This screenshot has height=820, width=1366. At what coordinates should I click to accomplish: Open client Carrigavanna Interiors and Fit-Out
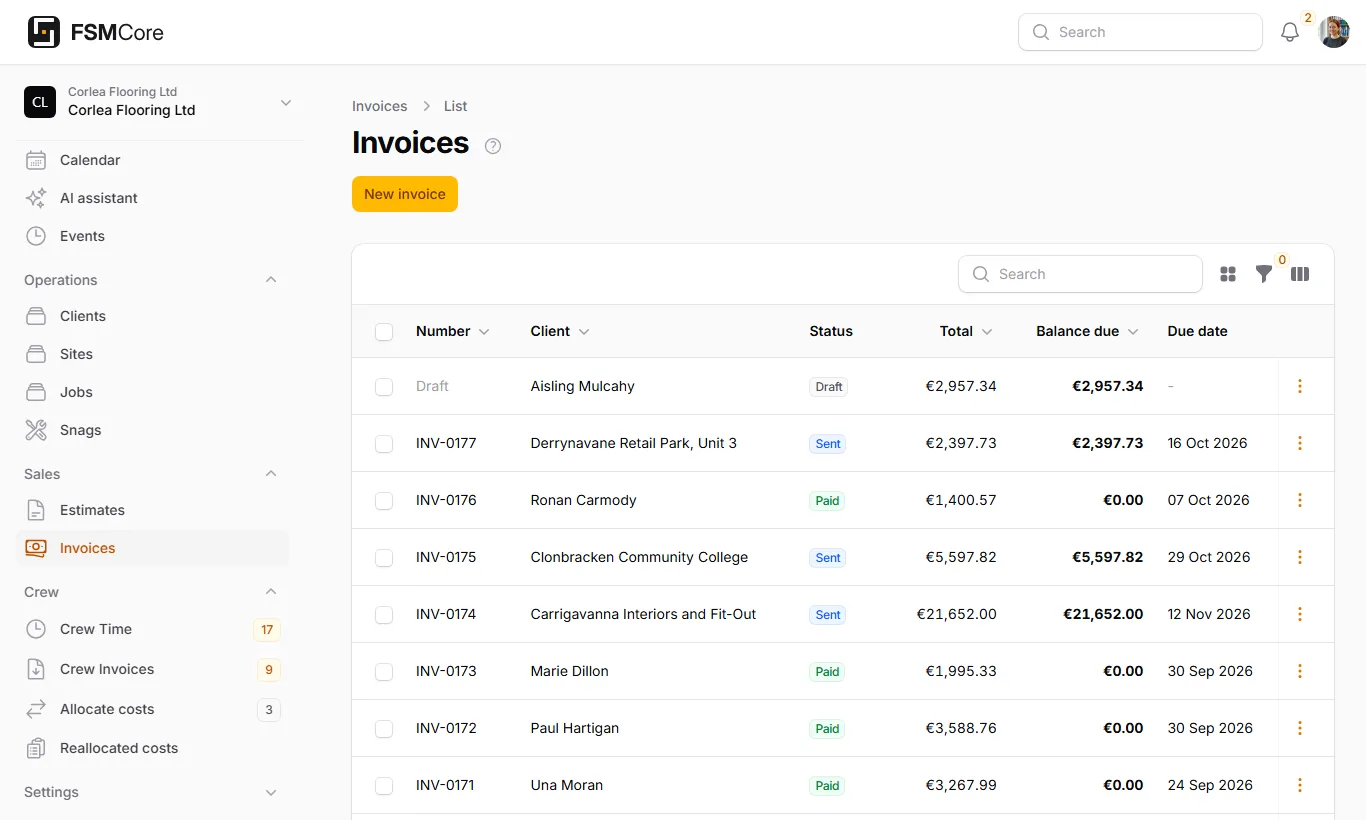(x=643, y=614)
